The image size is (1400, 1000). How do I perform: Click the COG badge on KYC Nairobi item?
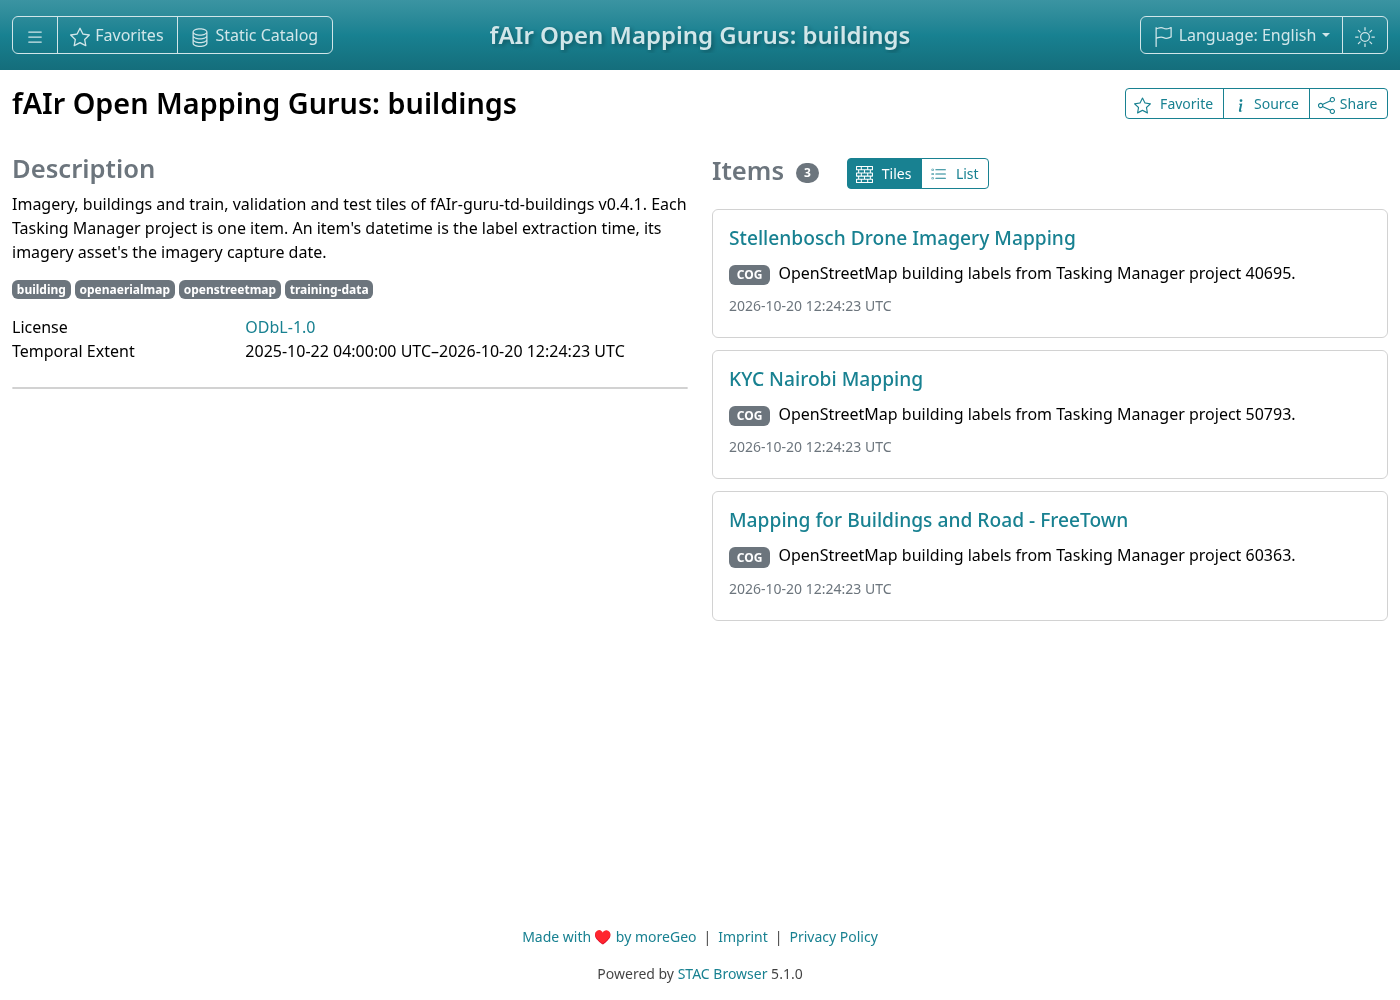pos(749,415)
